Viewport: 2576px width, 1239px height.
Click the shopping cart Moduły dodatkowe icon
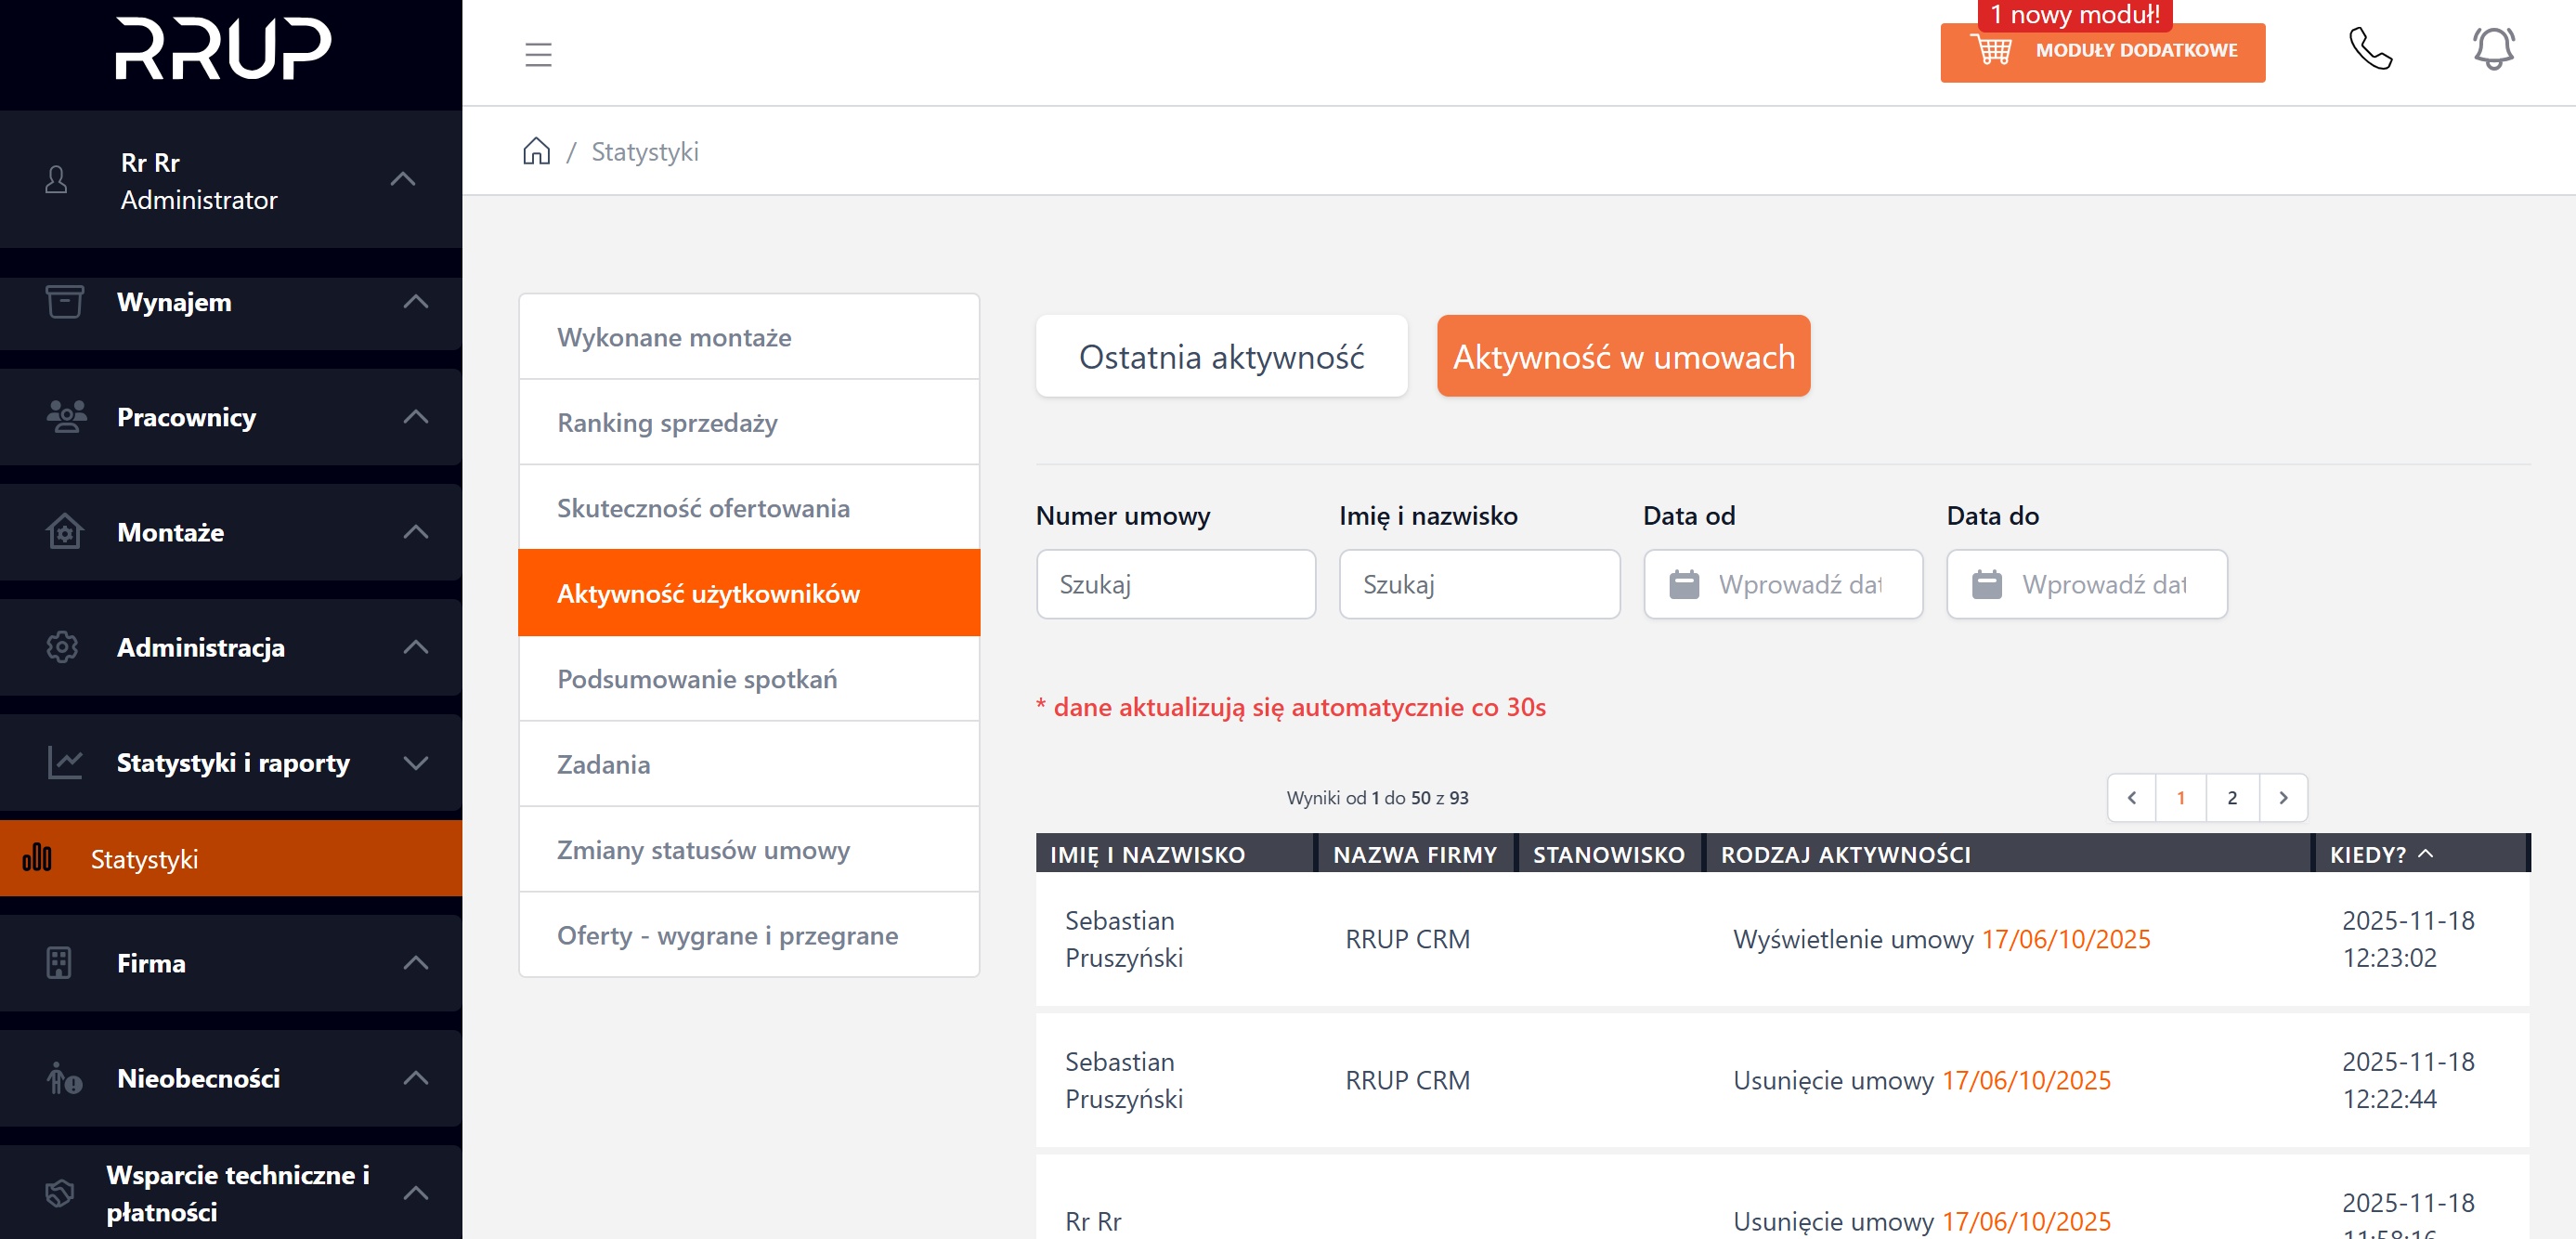tap(1990, 50)
